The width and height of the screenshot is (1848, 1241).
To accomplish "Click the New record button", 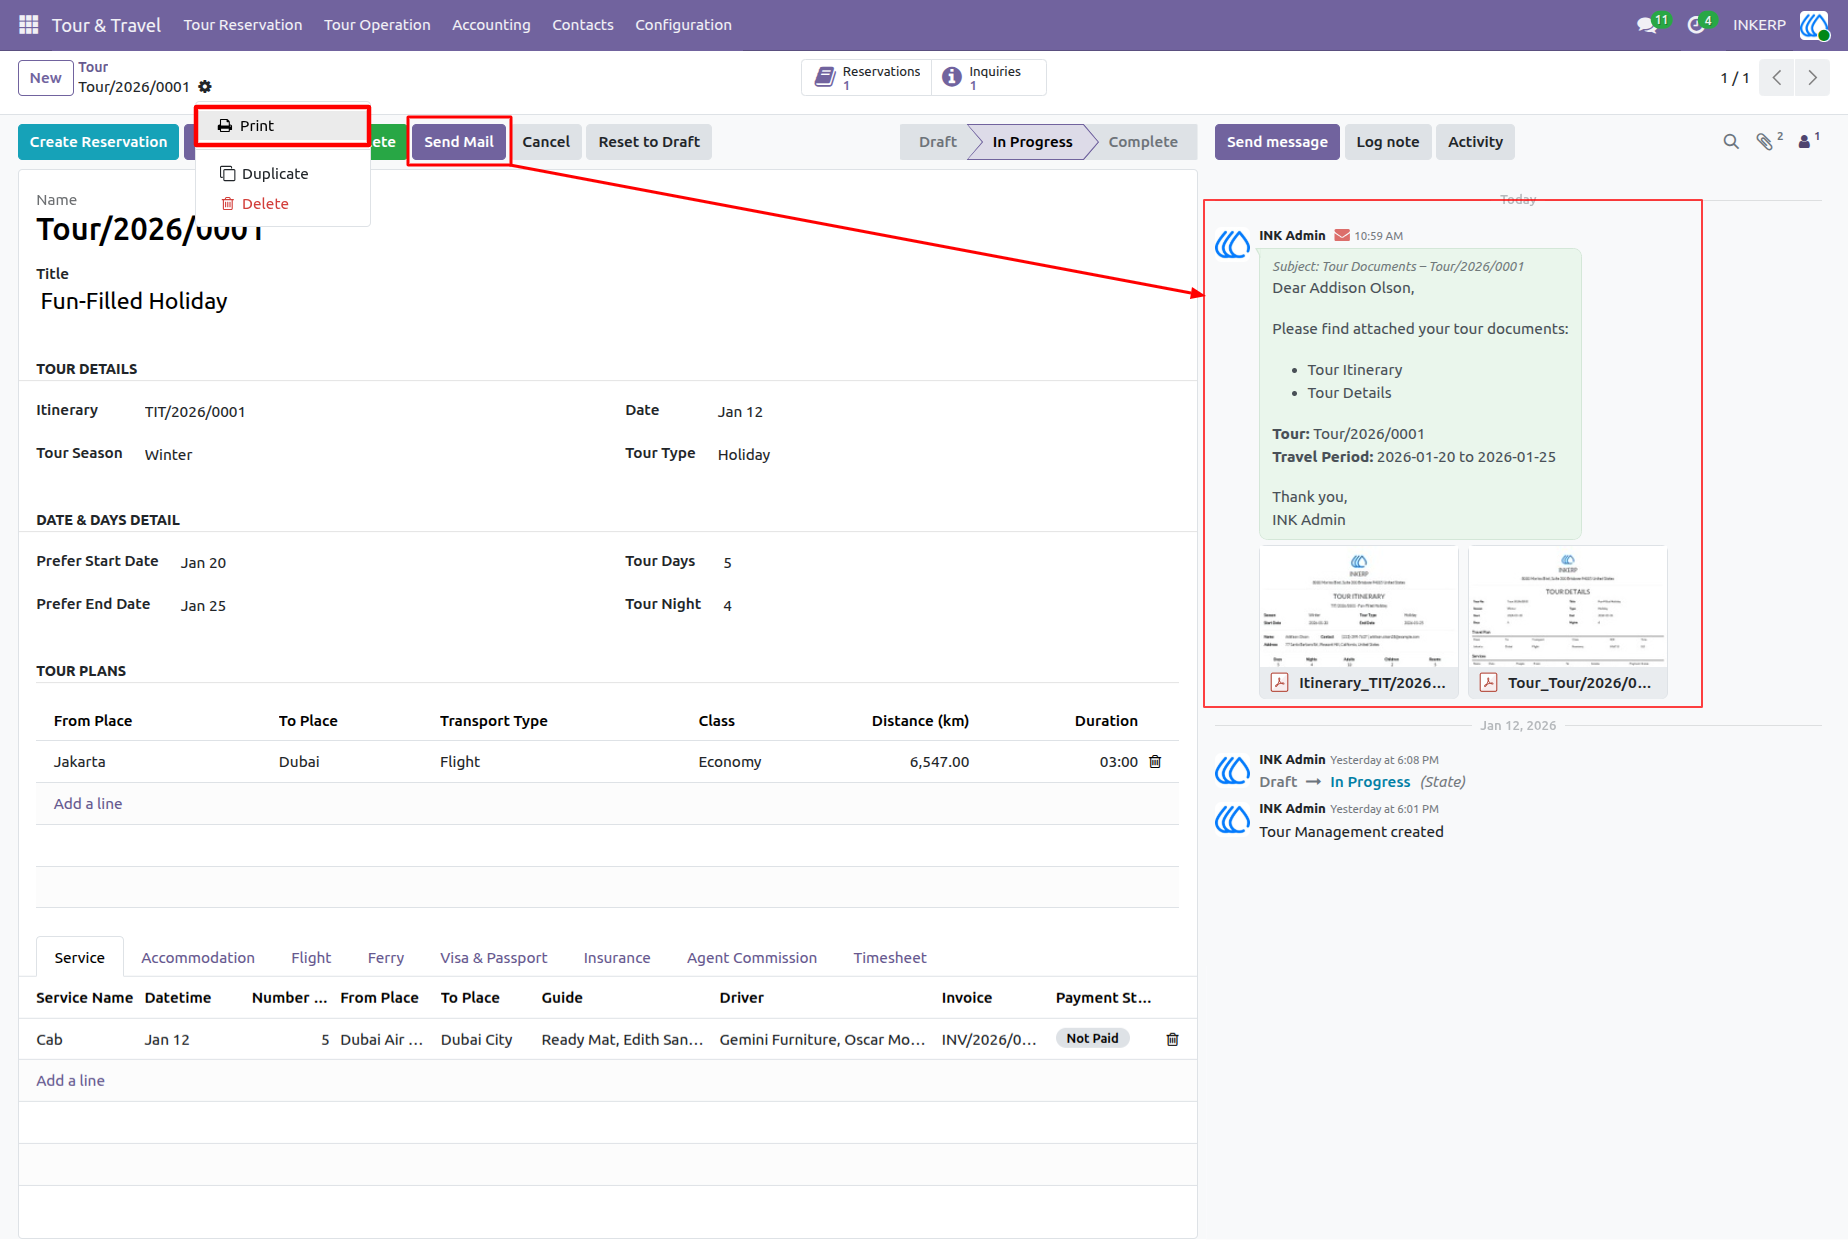I will coord(46,78).
